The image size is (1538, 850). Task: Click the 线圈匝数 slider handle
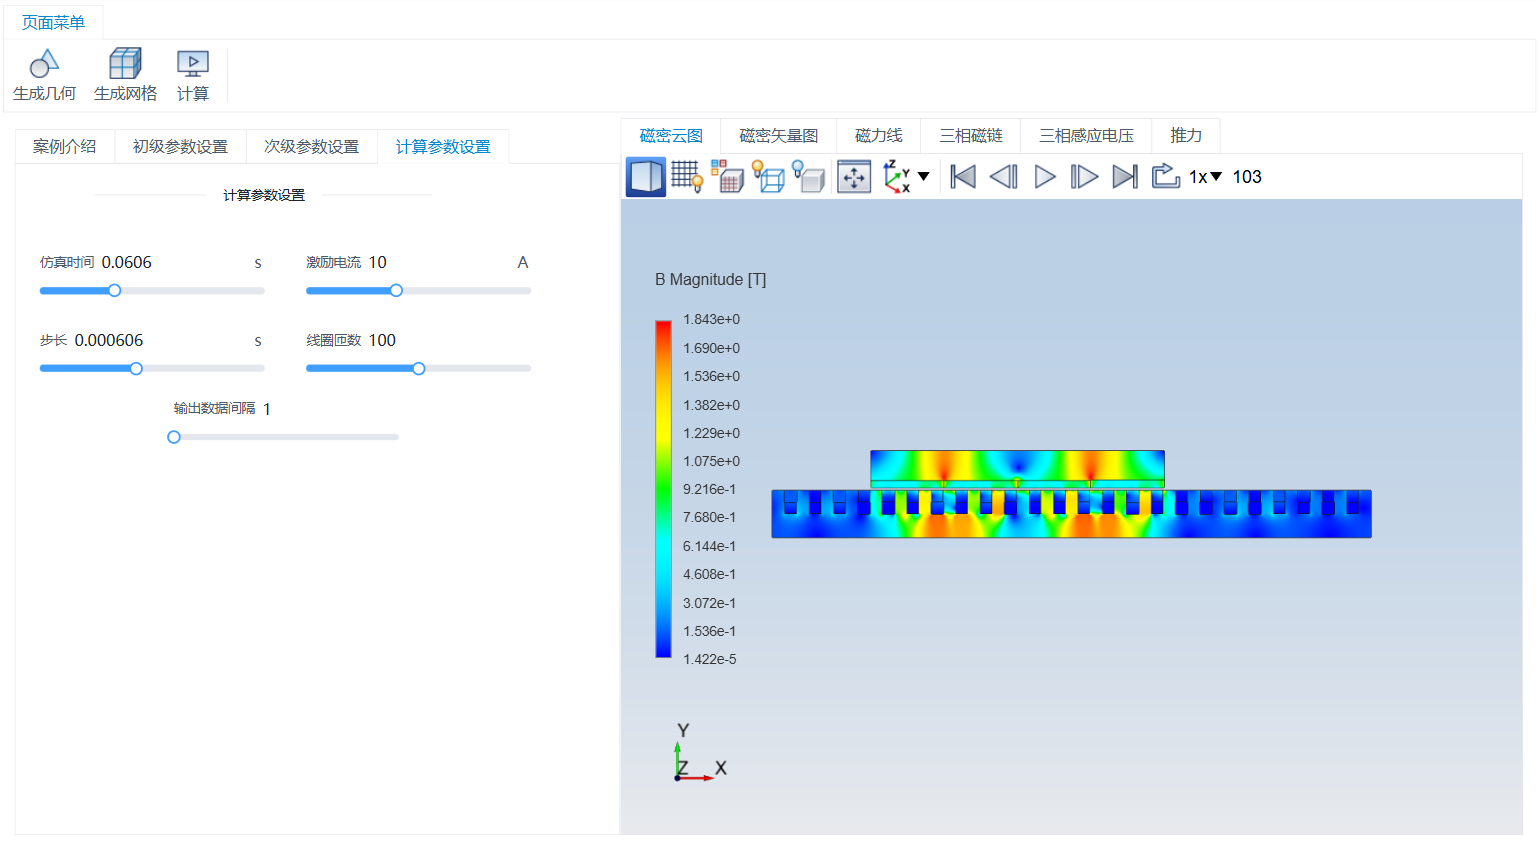(419, 369)
